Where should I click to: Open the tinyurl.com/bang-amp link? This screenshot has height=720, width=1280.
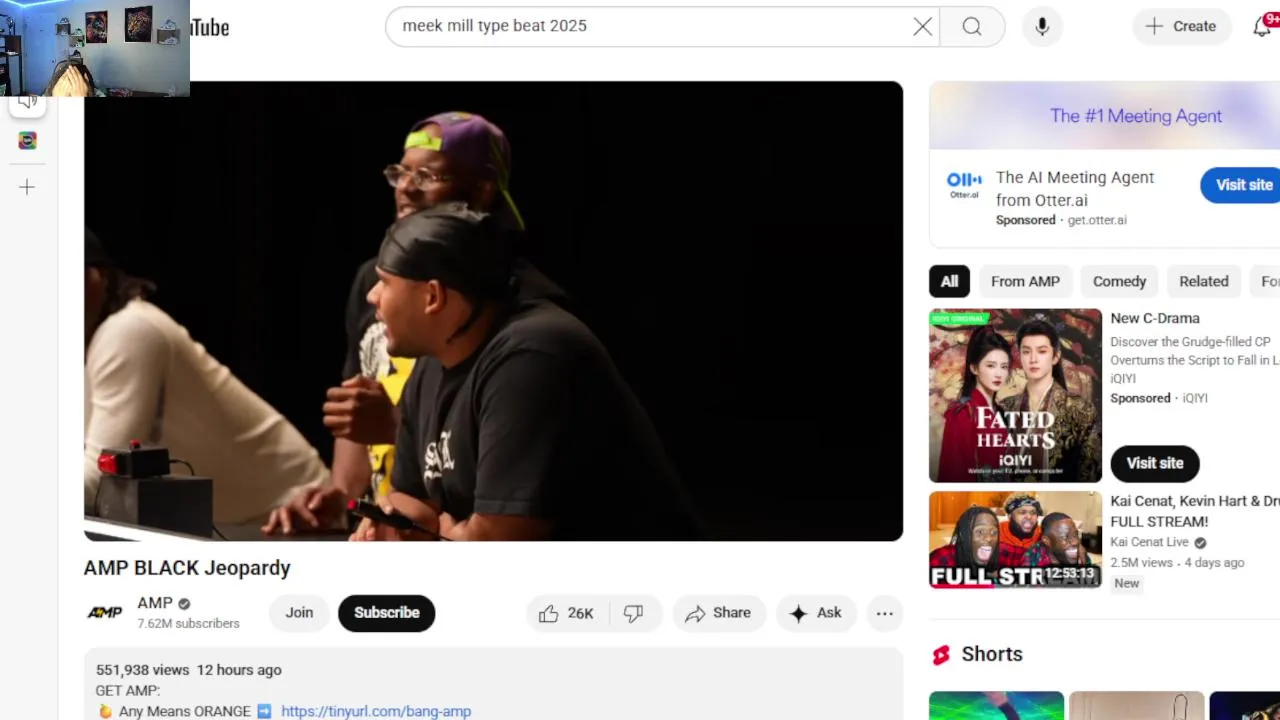pyautogui.click(x=376, y=711)
